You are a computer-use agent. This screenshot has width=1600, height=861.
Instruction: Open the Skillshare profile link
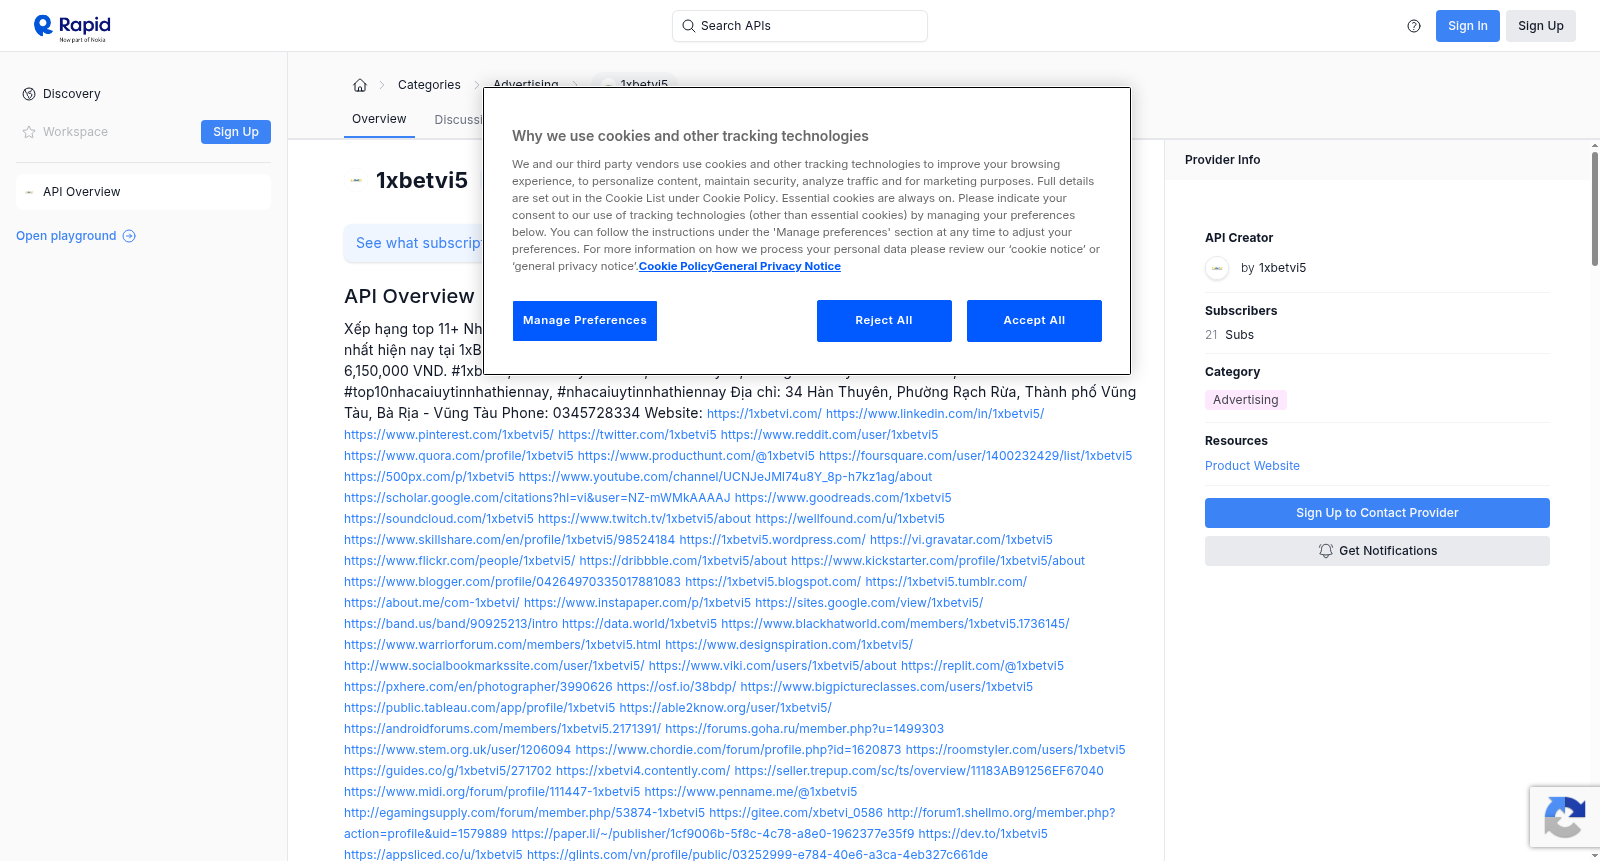[x=510, y=540]
